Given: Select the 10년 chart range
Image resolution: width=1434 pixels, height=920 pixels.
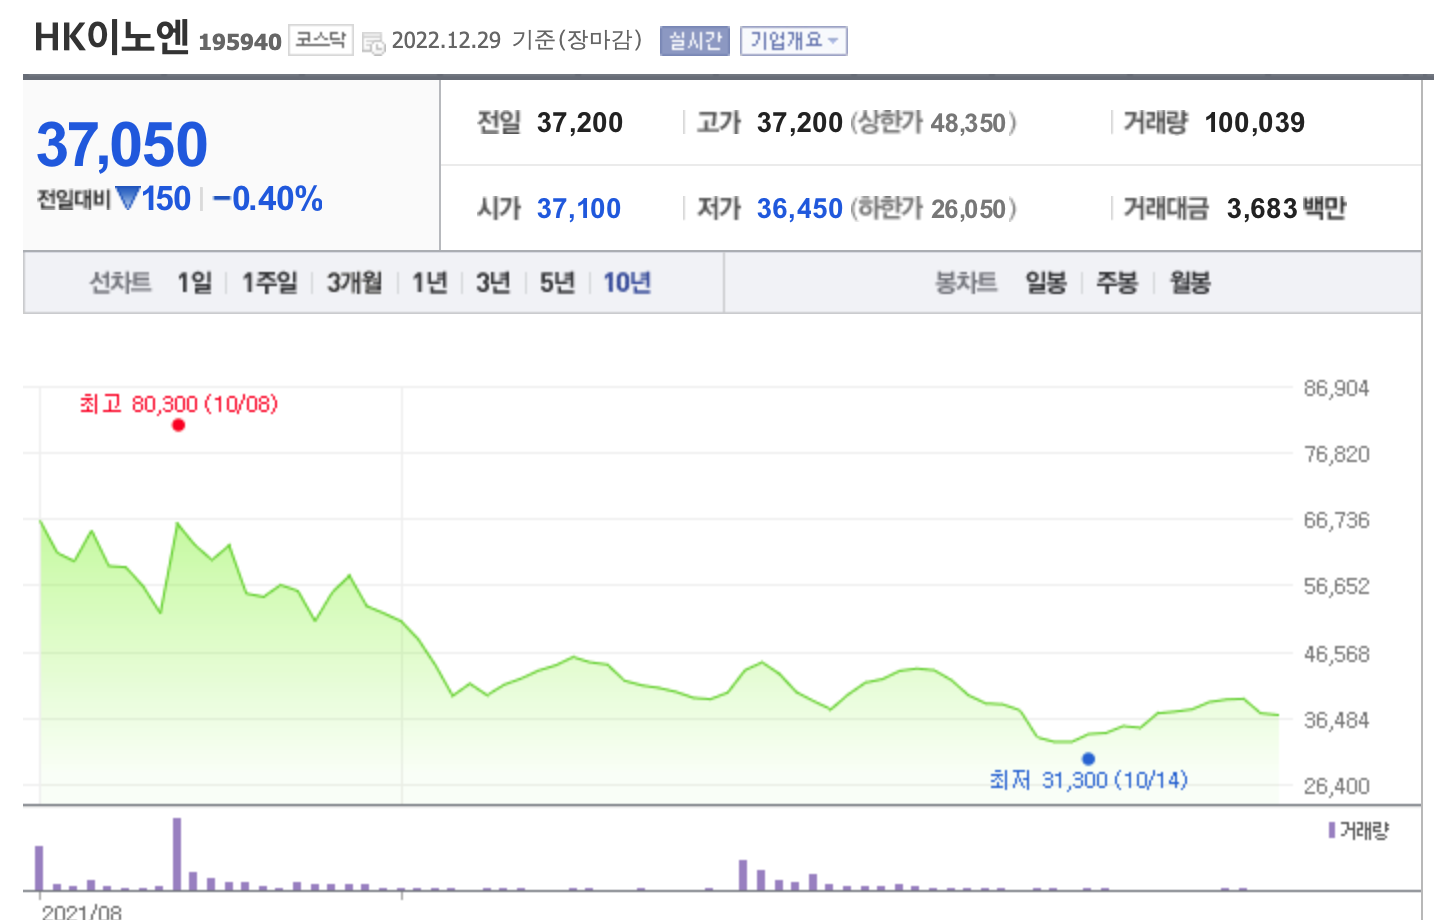Looking at the screenshot, I should (627, 283).
